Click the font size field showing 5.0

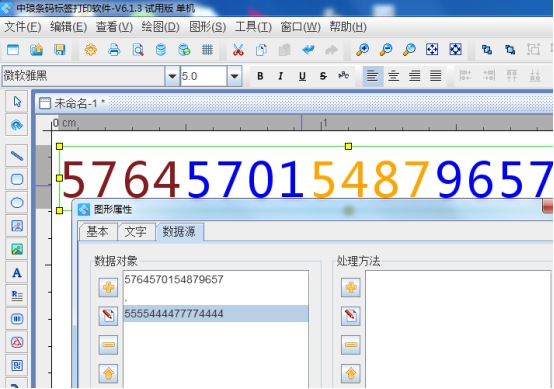coord(204,76)
